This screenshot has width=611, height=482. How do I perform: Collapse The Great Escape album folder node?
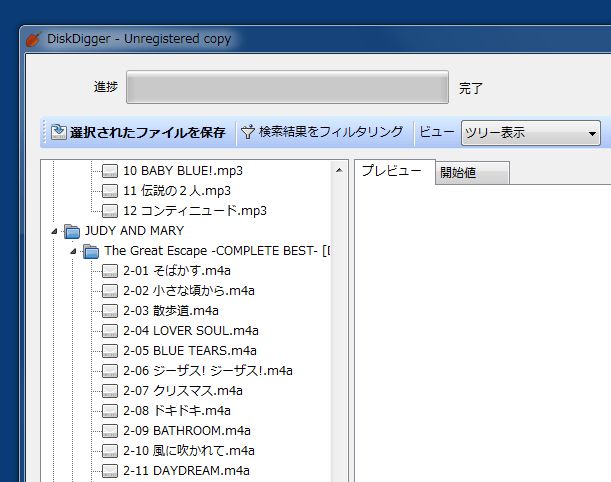(73, 251)
